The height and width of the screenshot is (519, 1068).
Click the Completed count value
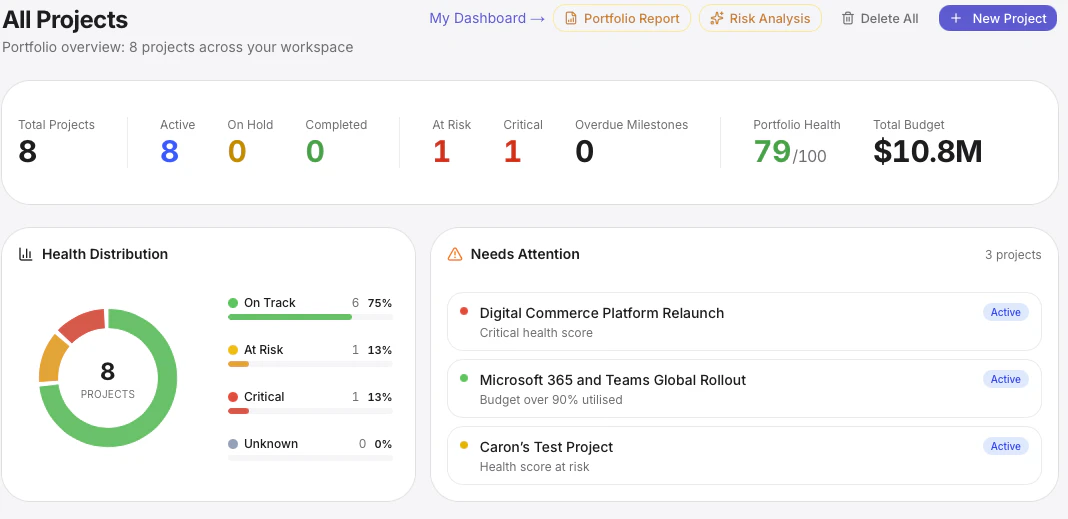pyautogui.click(x=315, y=151)
